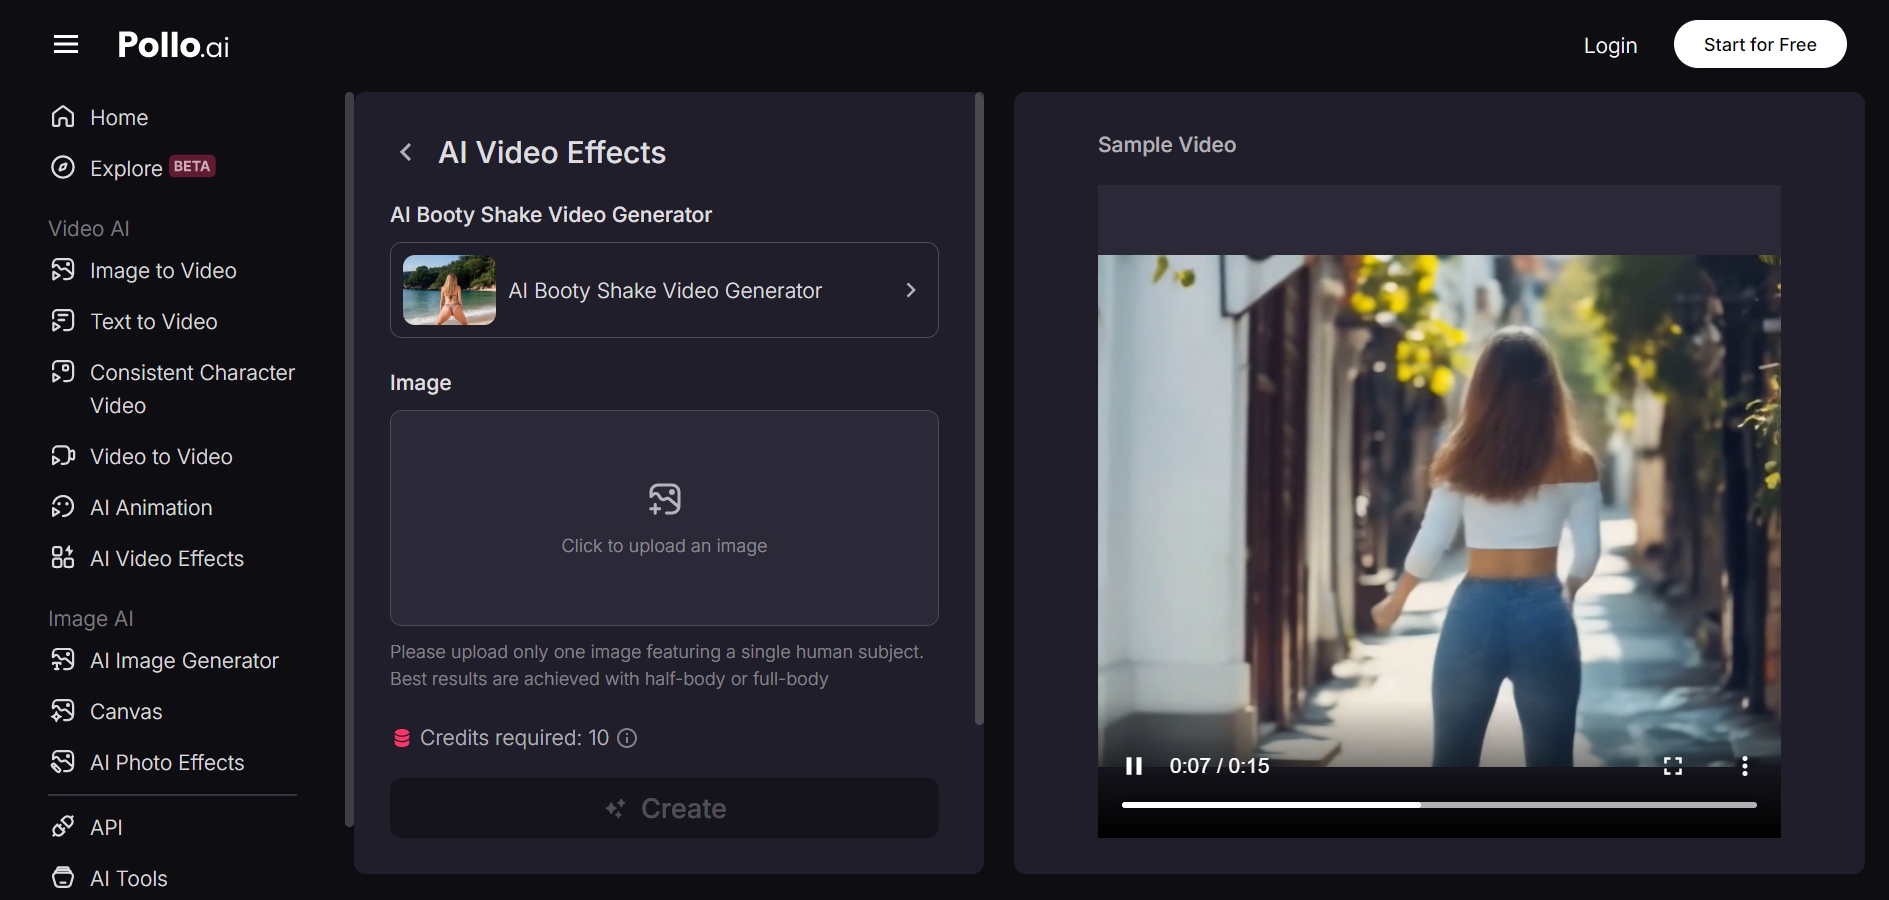Click the Text to Video icon
The width and height of the screenshot is (1889, 900).
coord(63,321)
